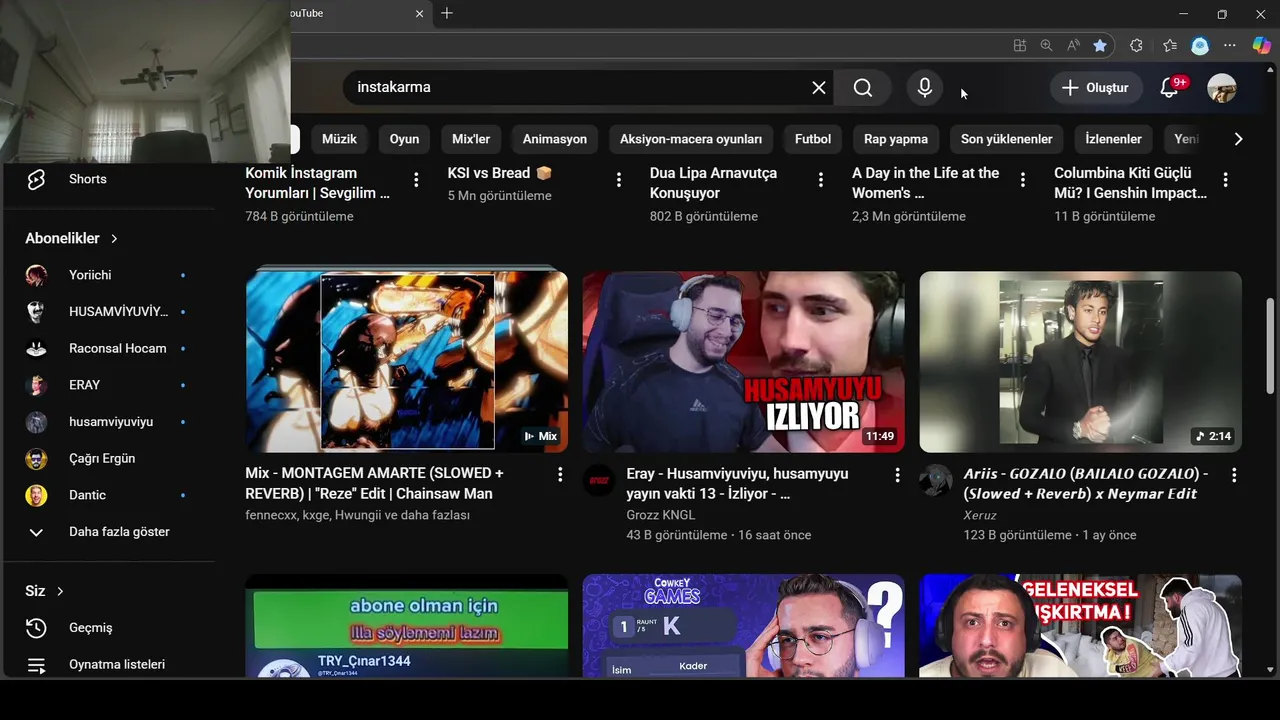Open options for Ariis GOZALO video
The height and width of the screenshot is (720, 1280).
[x=1234, y=475]
